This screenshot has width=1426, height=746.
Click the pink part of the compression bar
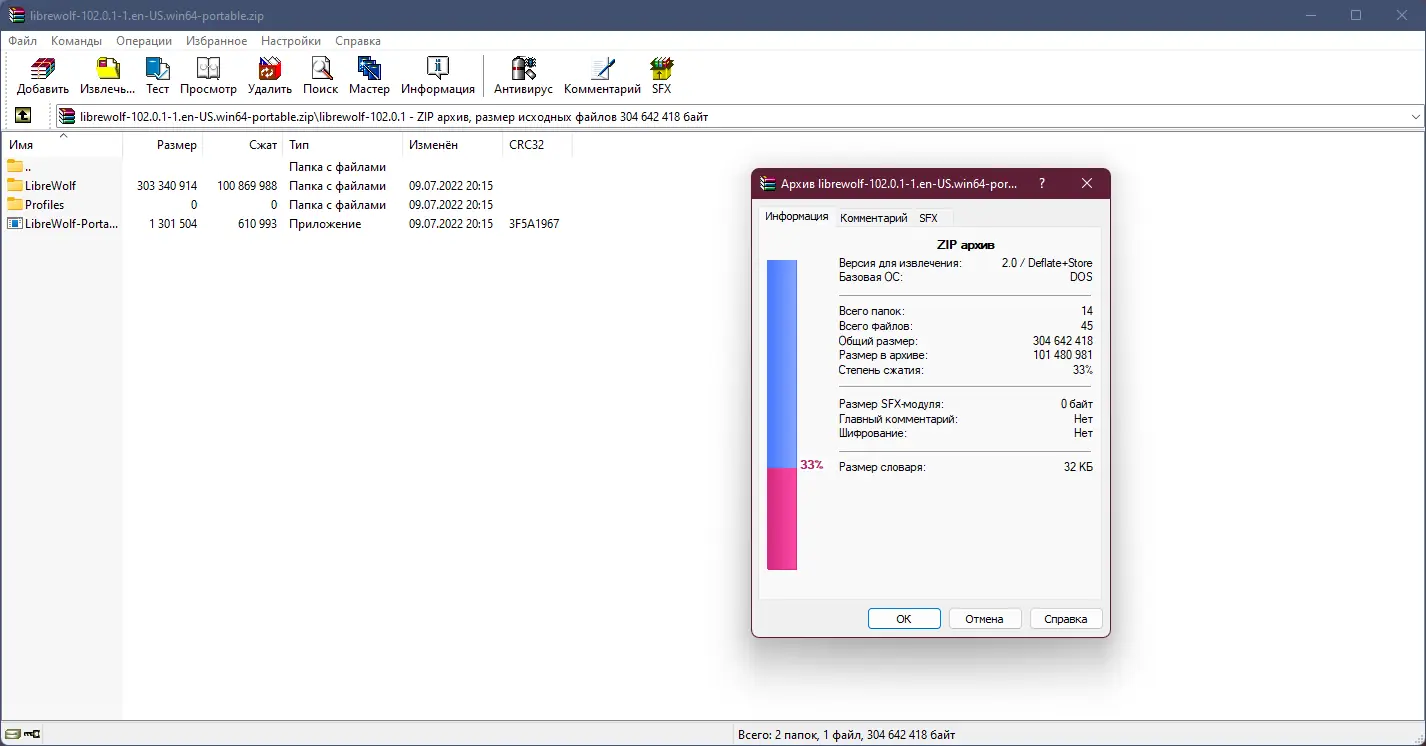tap(782, 519)
